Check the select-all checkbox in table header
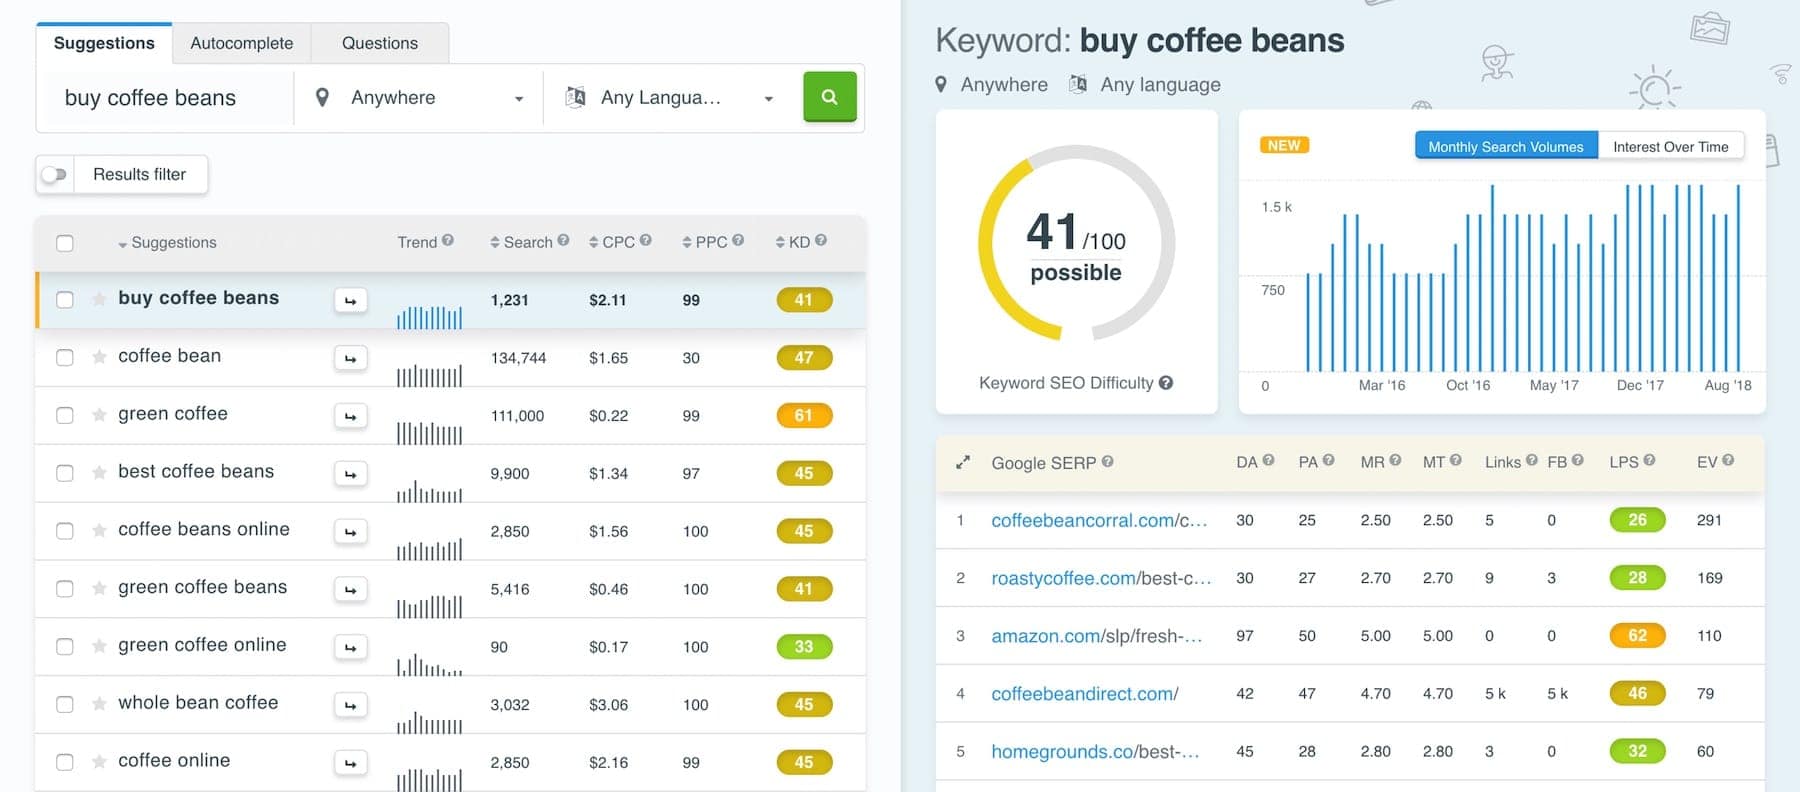Screen dimensions: 1800x792 coord(65,243)
